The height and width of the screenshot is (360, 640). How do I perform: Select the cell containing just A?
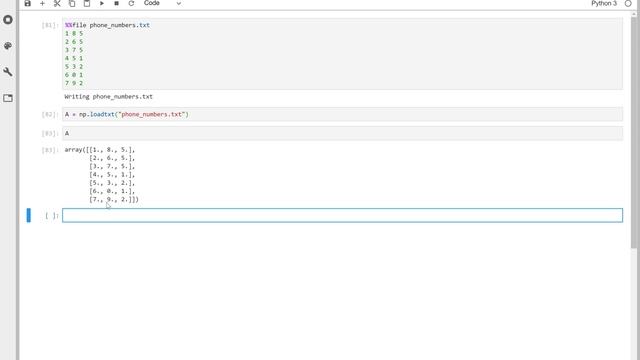tap(342, 133)
